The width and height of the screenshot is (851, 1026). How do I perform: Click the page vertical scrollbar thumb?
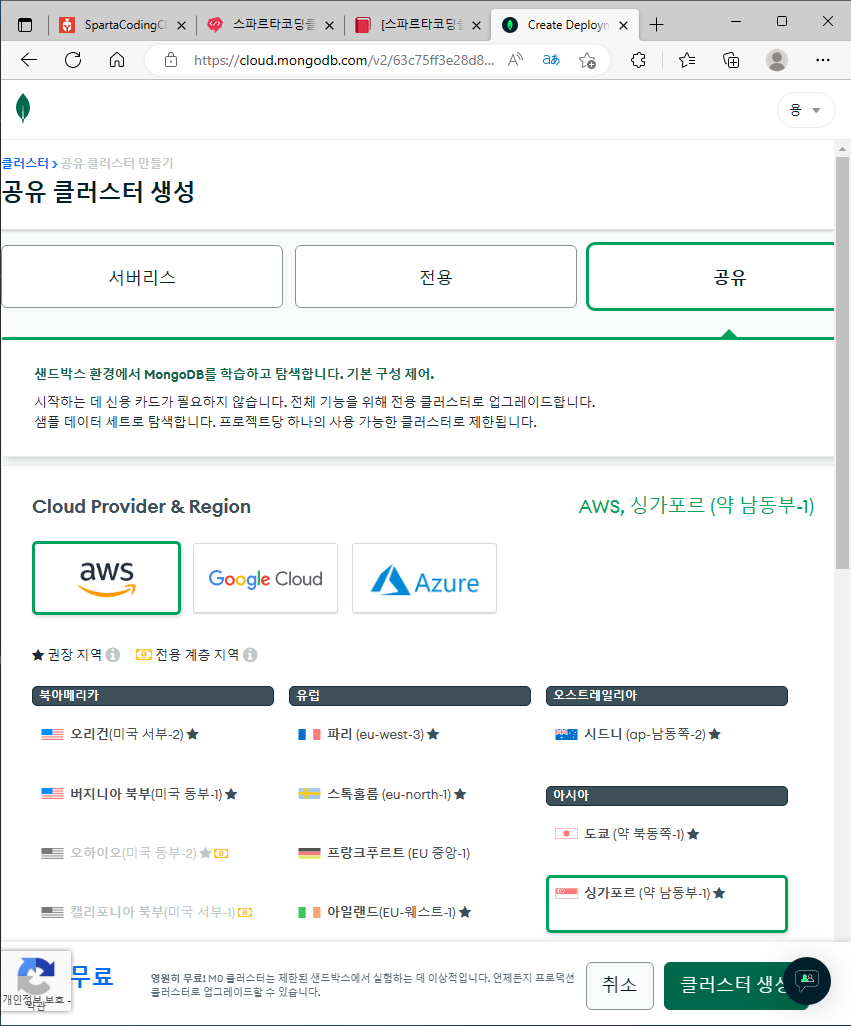pos(842,363)
